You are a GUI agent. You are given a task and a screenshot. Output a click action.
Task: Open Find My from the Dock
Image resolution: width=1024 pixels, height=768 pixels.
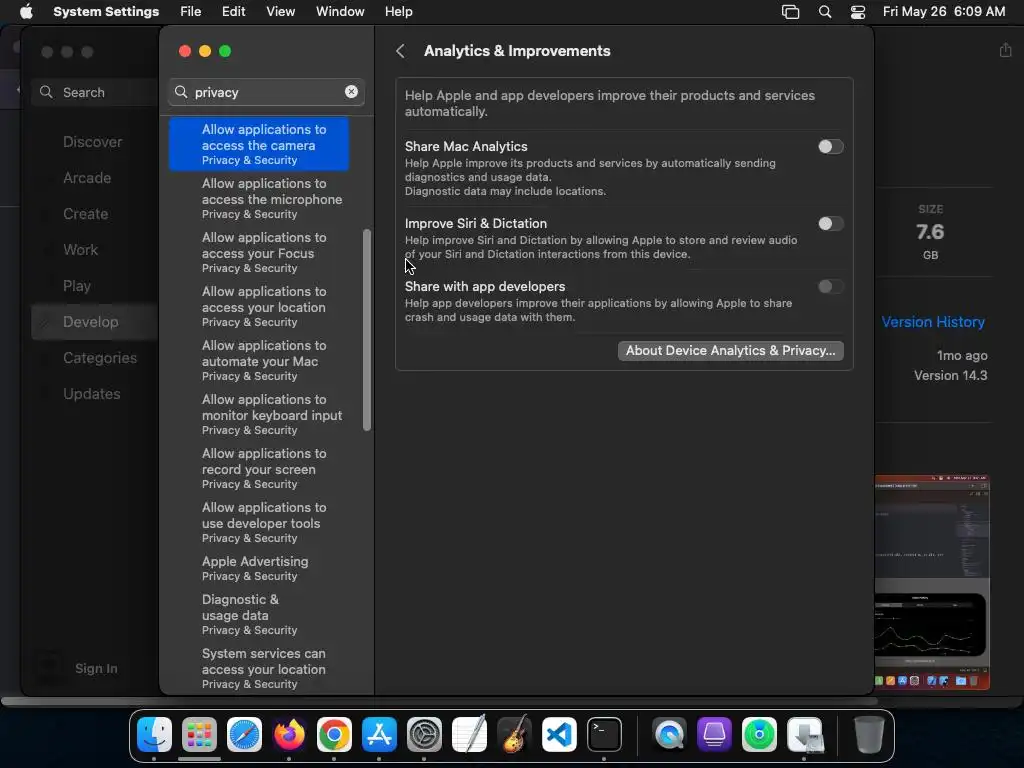(760, 735)
